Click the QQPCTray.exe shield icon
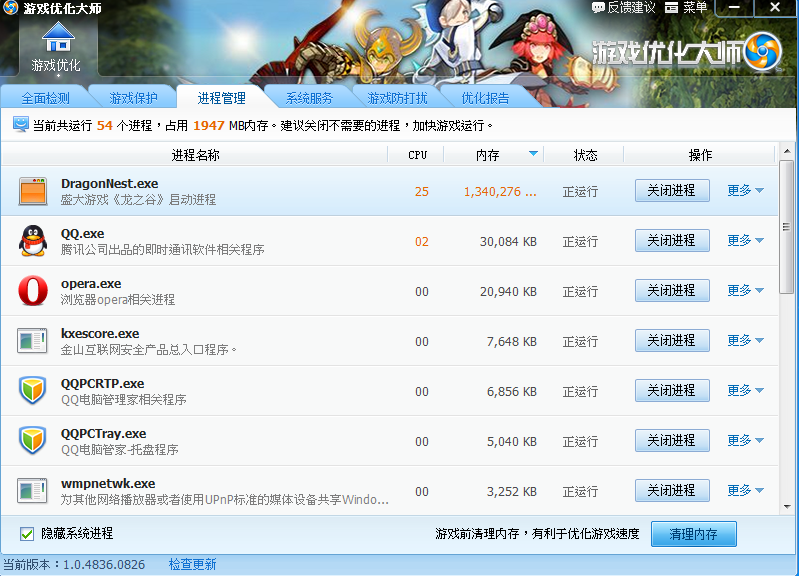The height and width of the screenshot is (576, 799). (x=33, y=441)
